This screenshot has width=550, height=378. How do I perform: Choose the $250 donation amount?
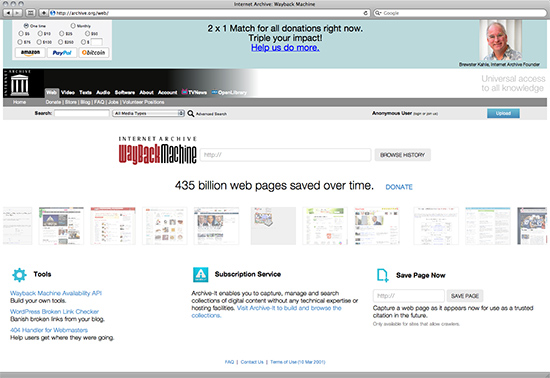pos(61,42)
